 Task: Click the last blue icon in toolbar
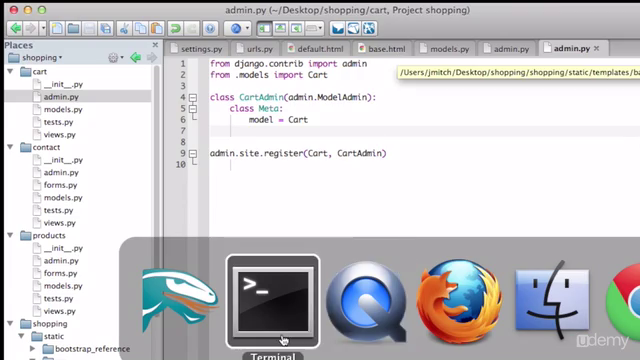click(369, 28)
